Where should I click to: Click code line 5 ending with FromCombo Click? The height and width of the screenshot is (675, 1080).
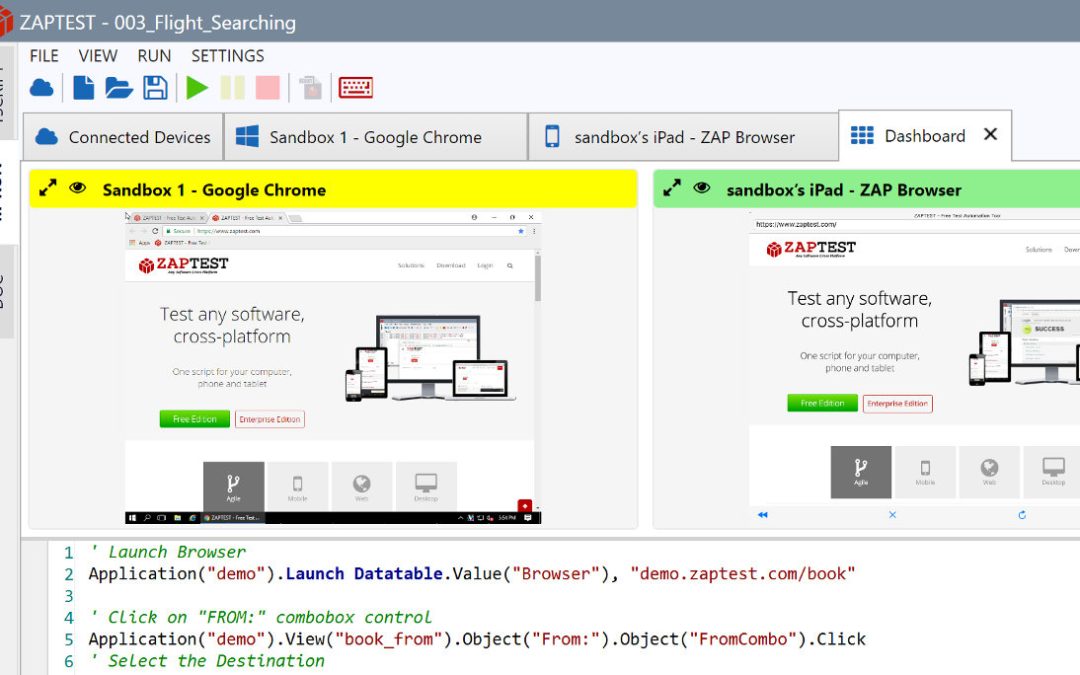(477, 639)
